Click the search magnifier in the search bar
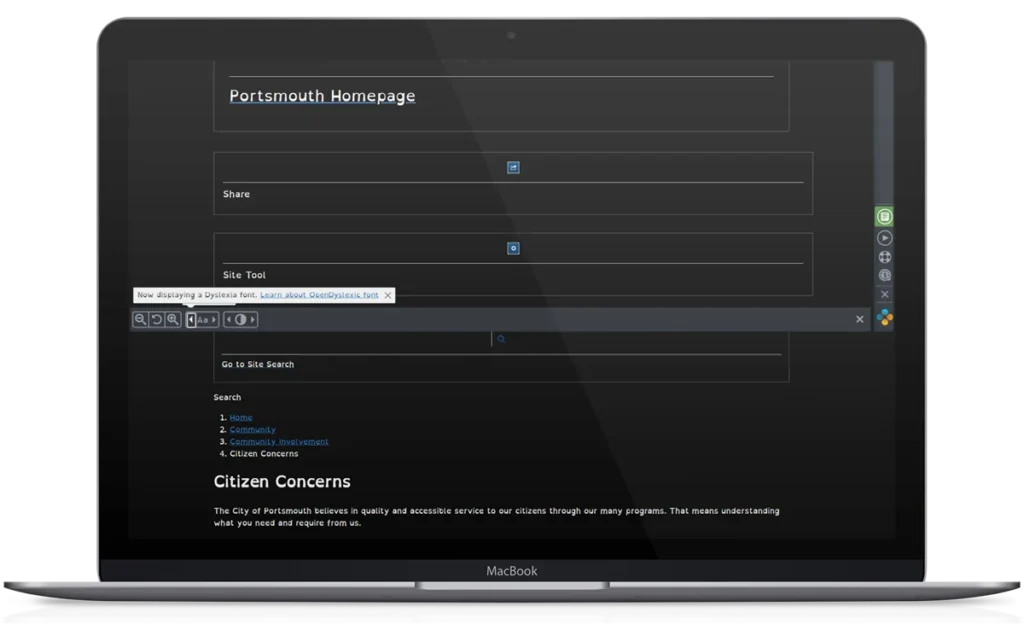This screenshot has width=1024, height=624. click(501, 339)
